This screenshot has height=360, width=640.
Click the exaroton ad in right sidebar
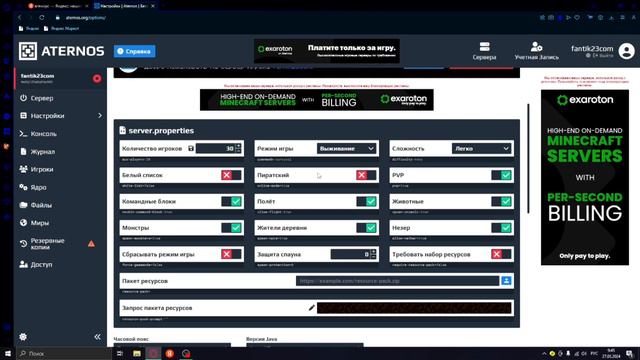584,178
